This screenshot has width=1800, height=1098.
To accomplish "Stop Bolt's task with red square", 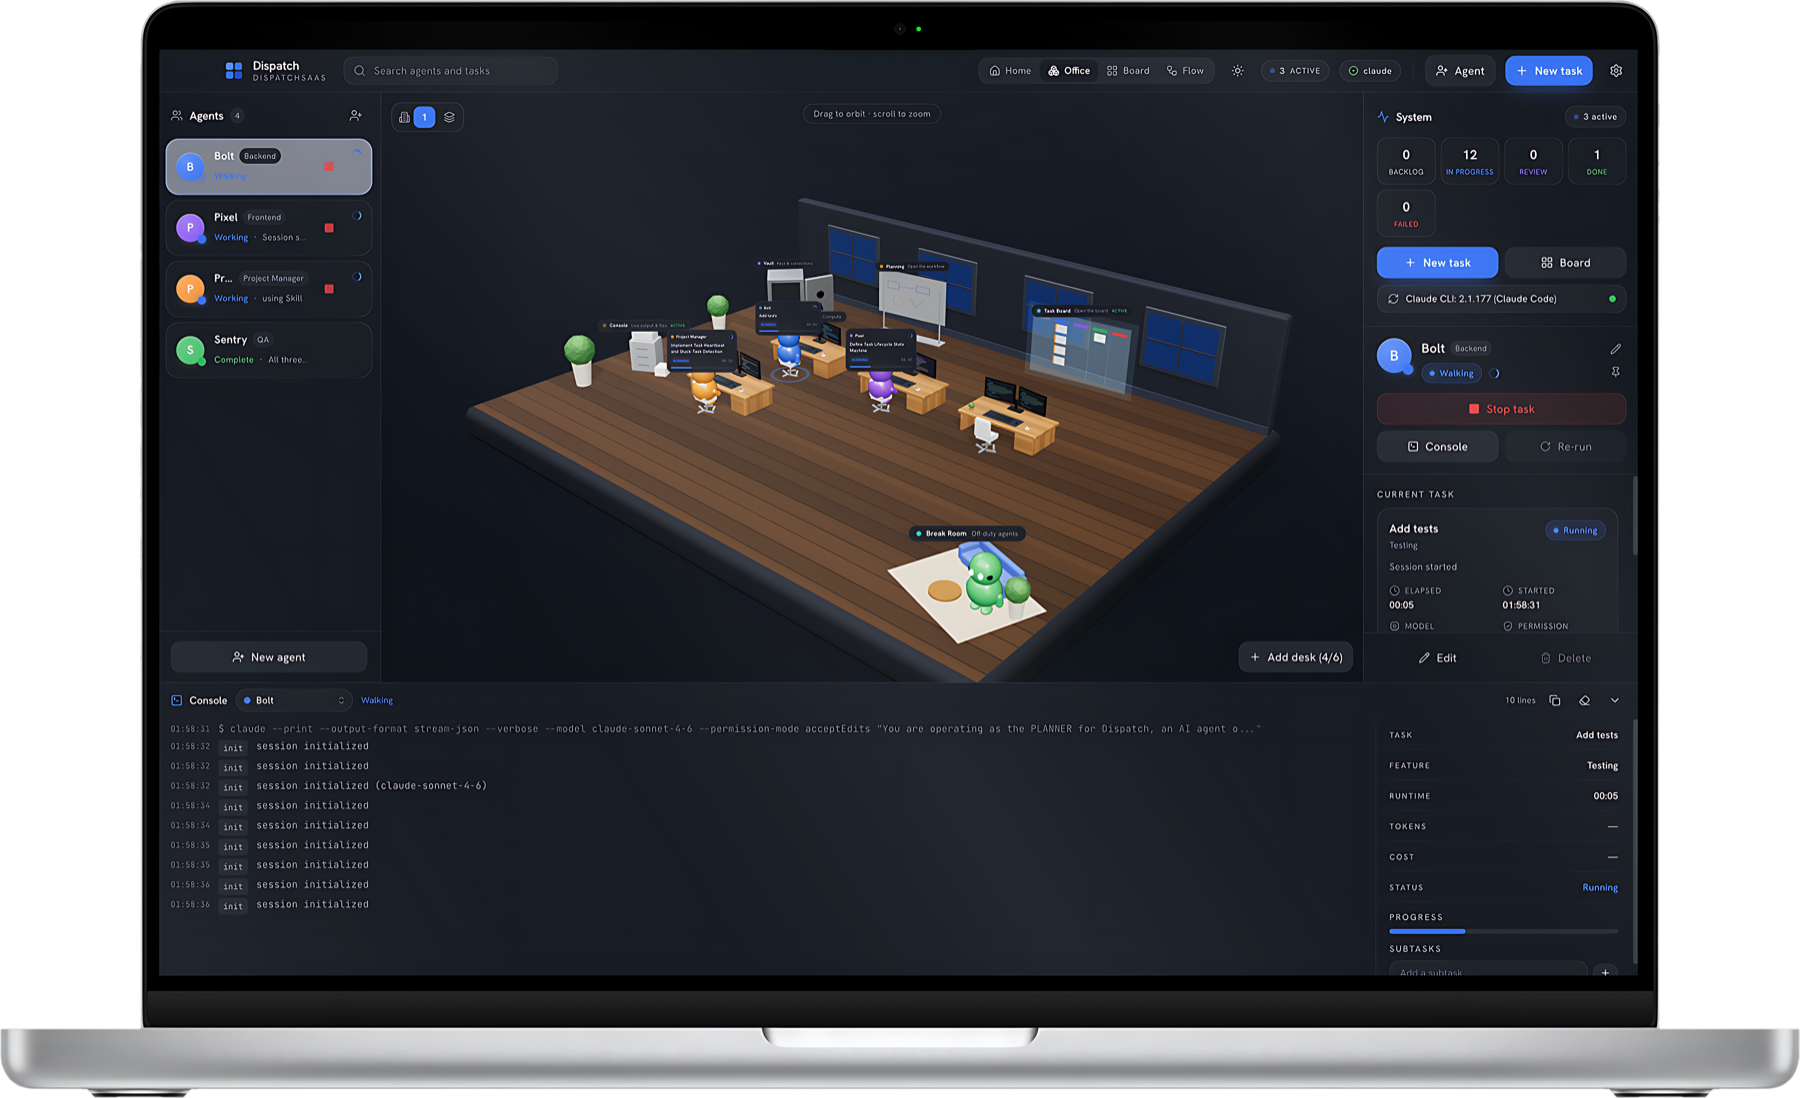I will point(329,166).
